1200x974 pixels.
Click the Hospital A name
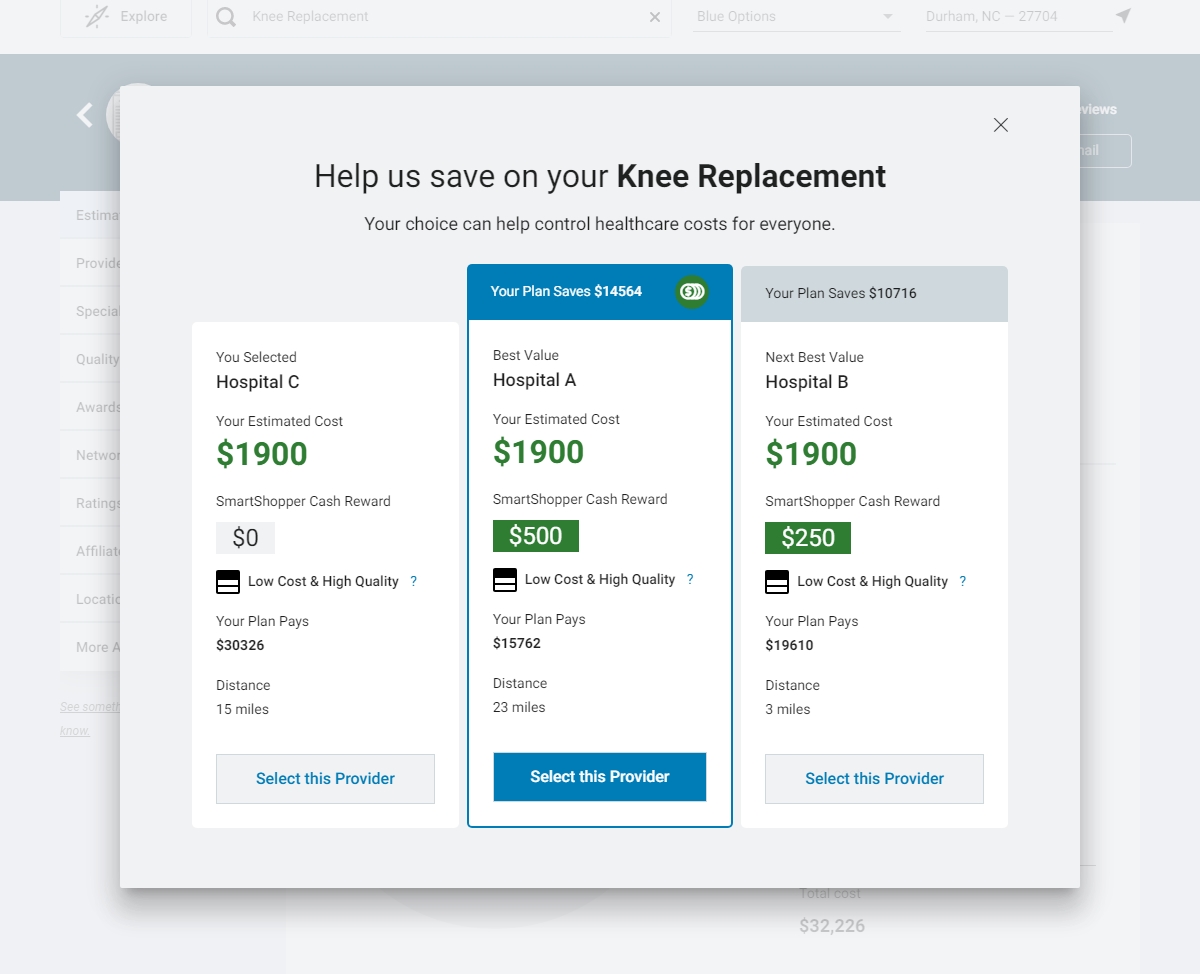[x=535, y=380]
